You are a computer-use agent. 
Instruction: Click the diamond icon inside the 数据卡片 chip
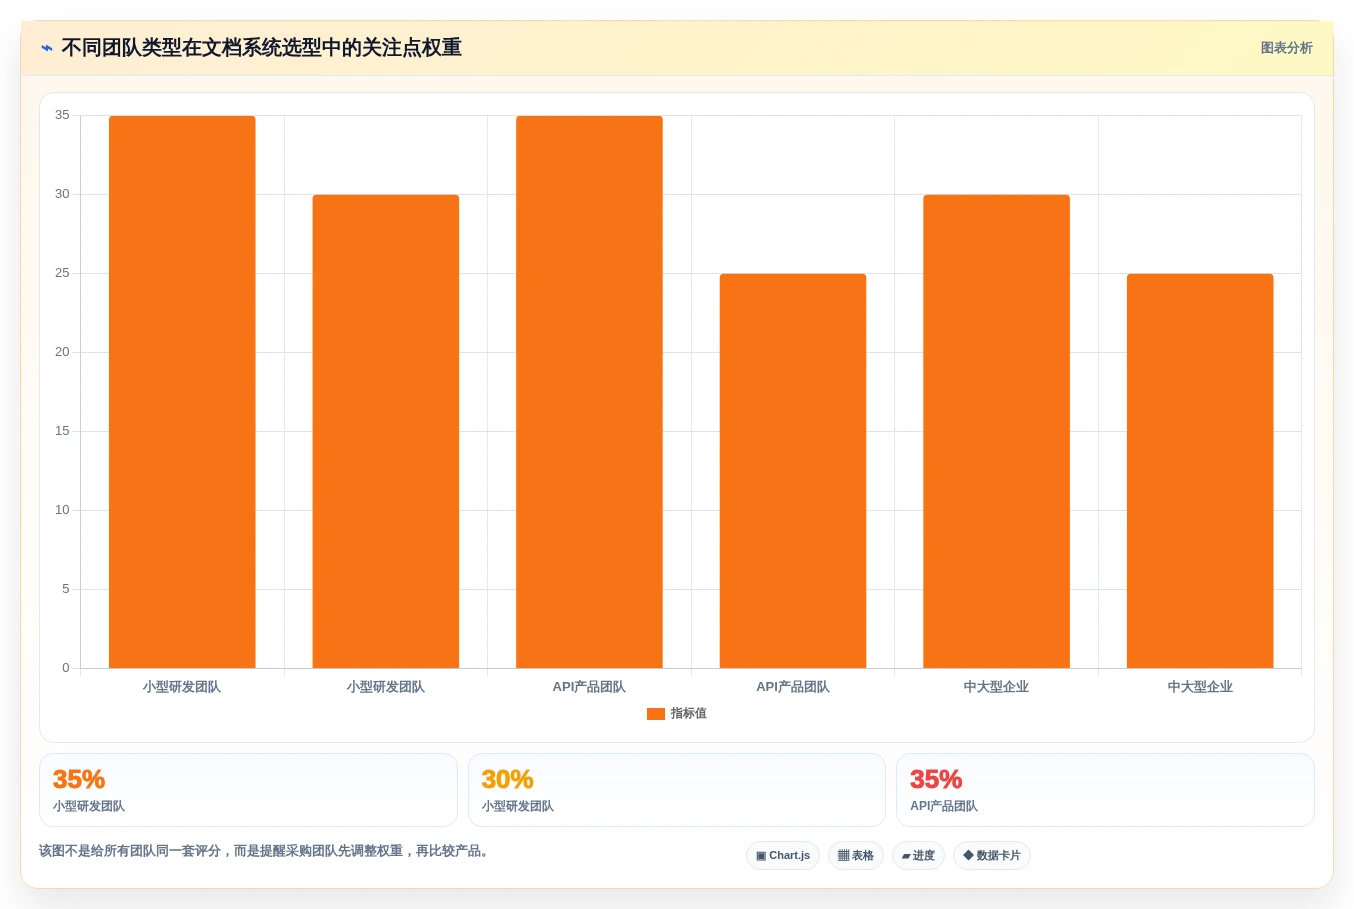(x=968, y=855)
